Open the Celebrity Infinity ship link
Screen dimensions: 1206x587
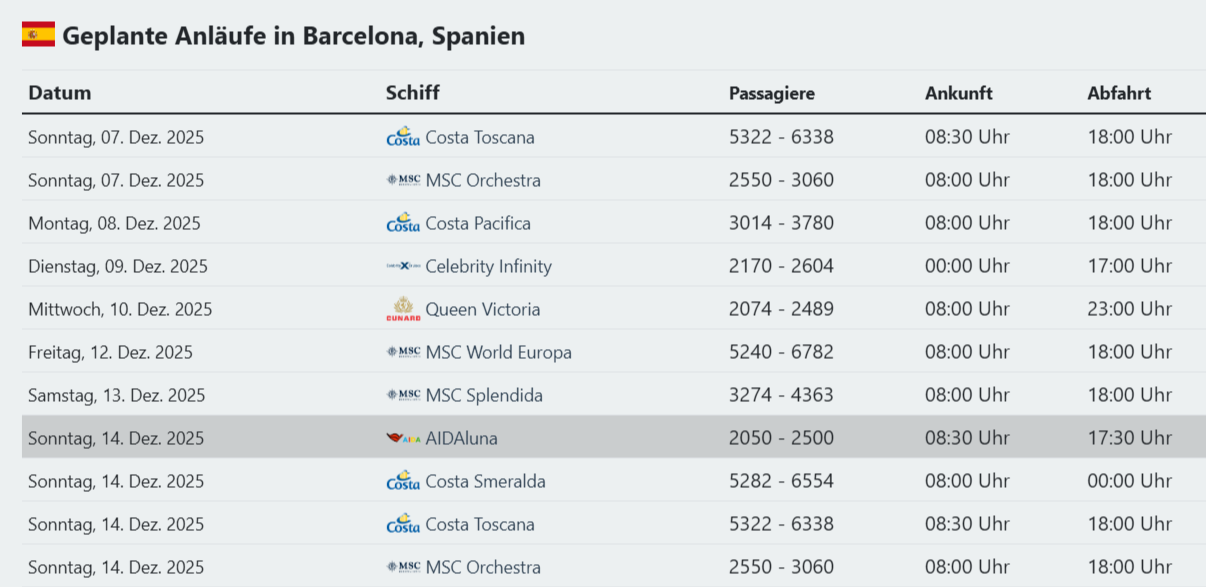[x=488, y=266]
